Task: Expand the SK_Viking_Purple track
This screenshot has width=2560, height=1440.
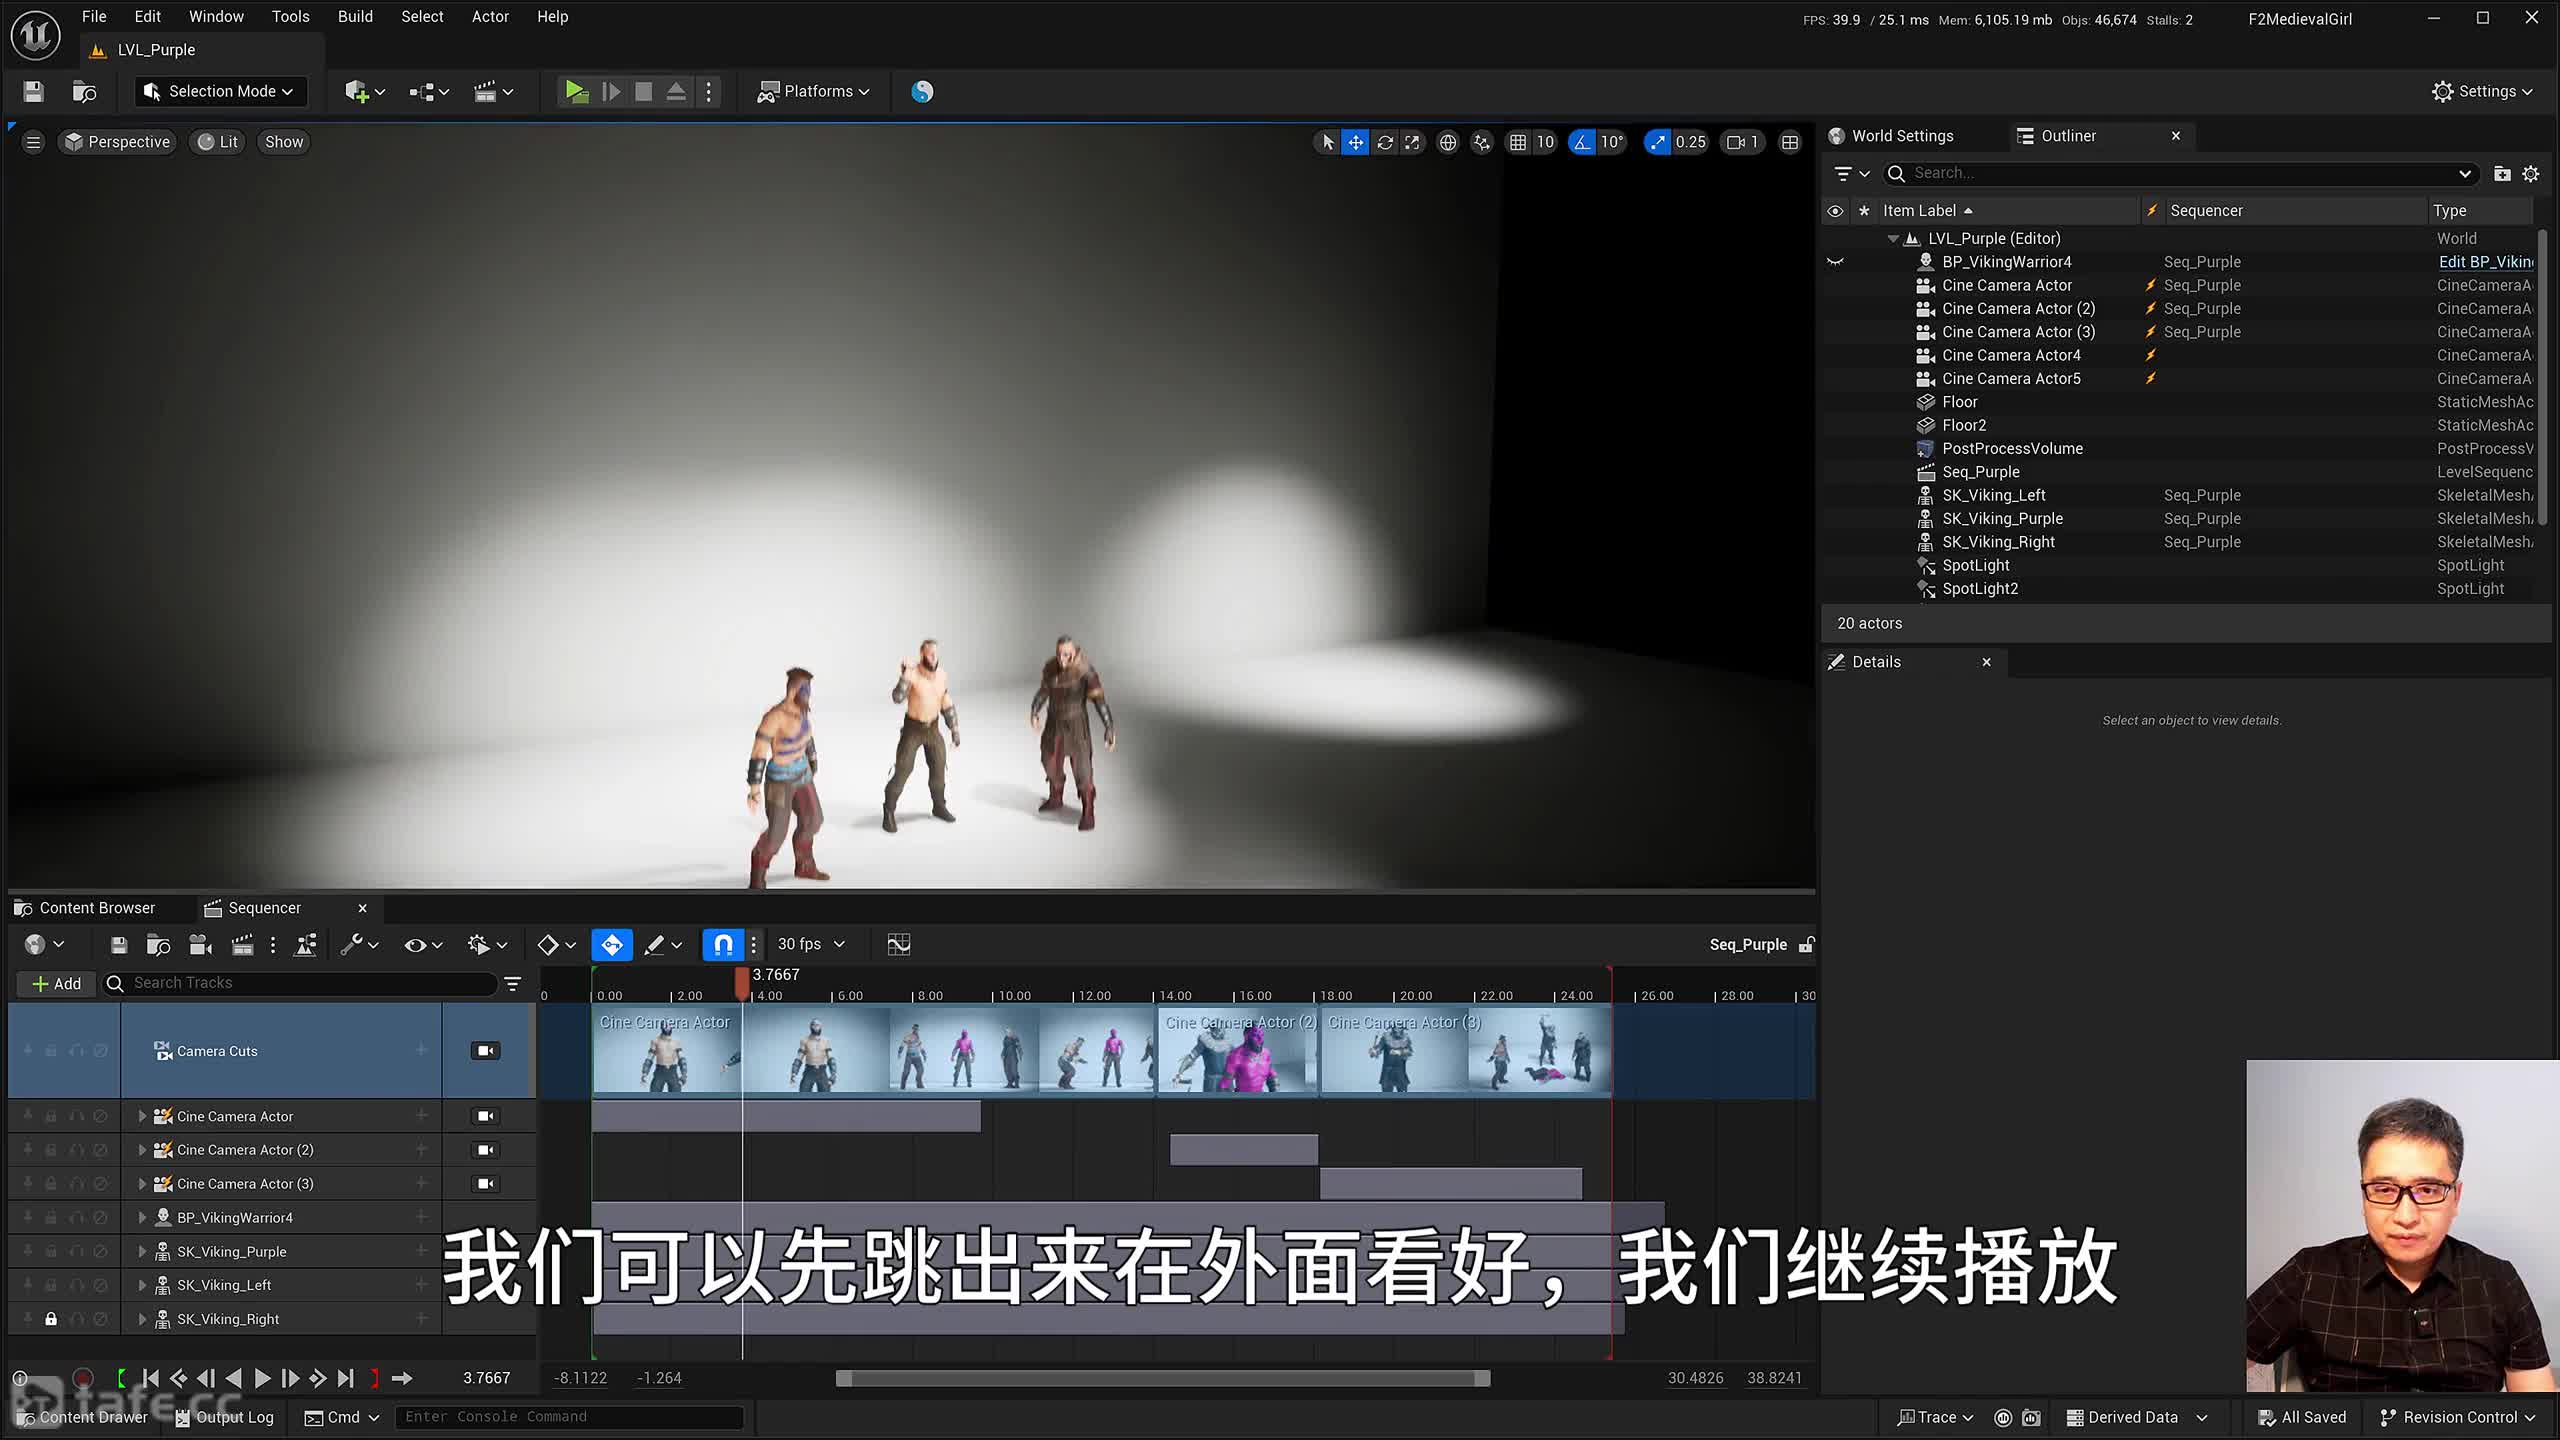Action: pyautogui.click(x=142, y=1251)
